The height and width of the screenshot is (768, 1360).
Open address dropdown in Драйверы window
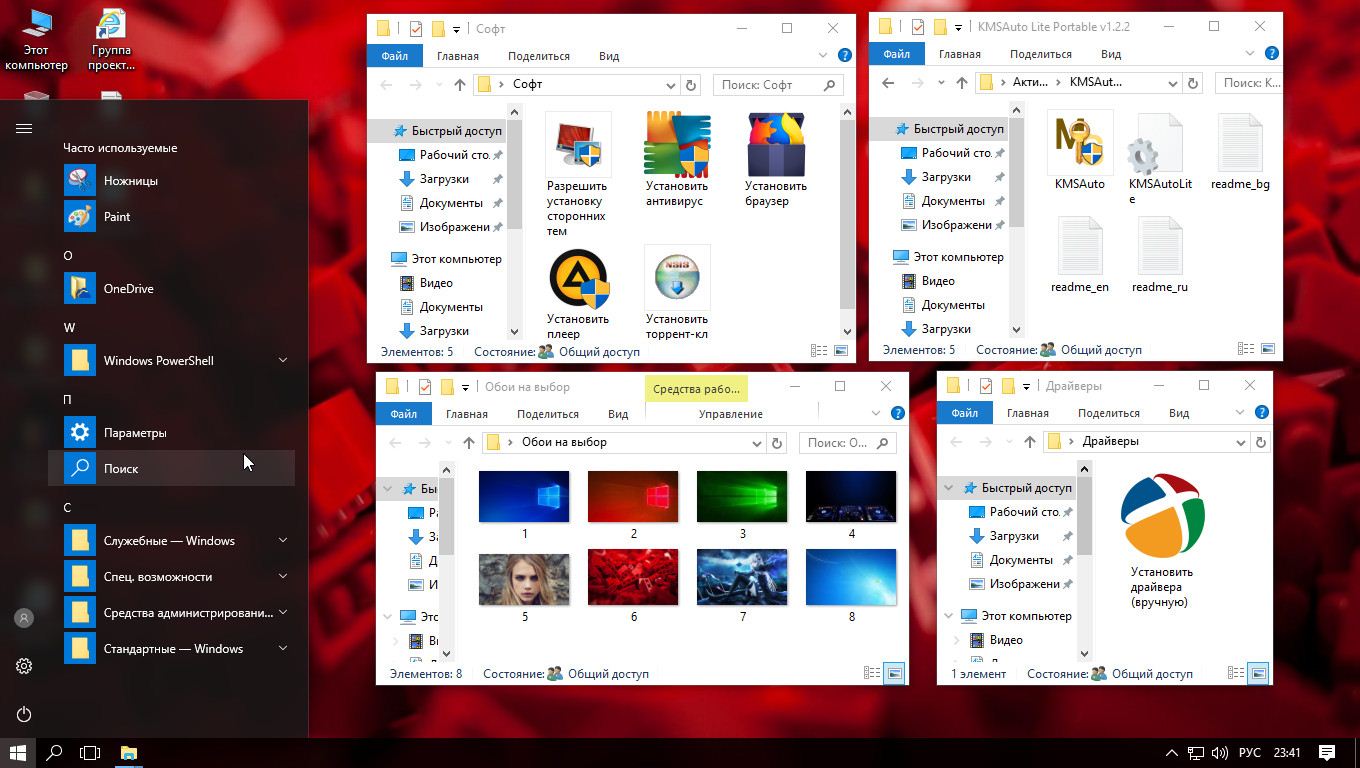point(1240,441)
